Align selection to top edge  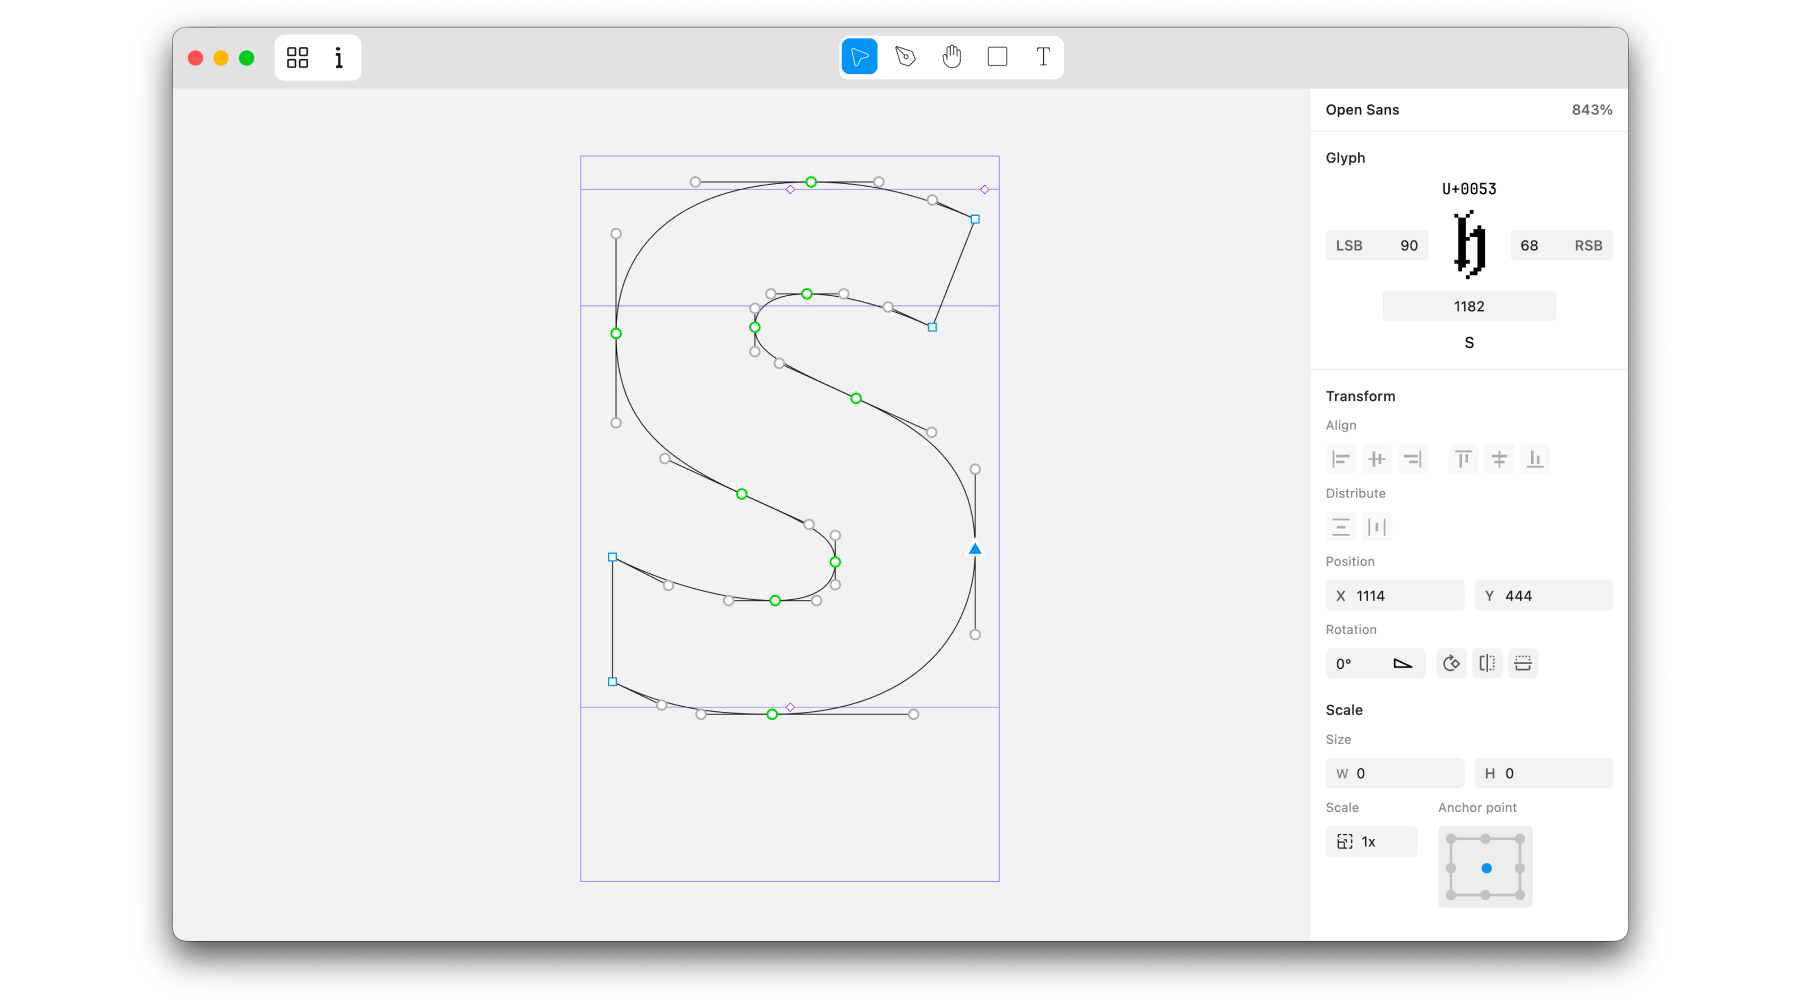(x=1463, y=459)
